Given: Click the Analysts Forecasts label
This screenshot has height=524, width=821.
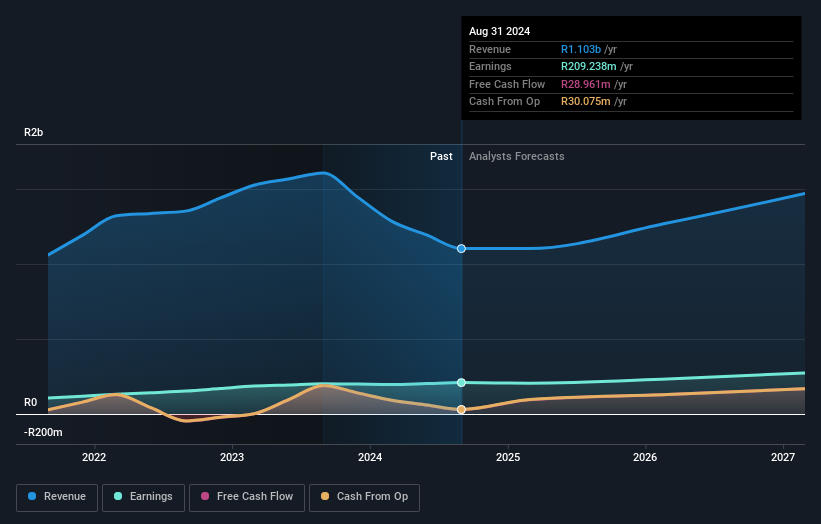Looking at the screenshot, I should tap(517, 157).
